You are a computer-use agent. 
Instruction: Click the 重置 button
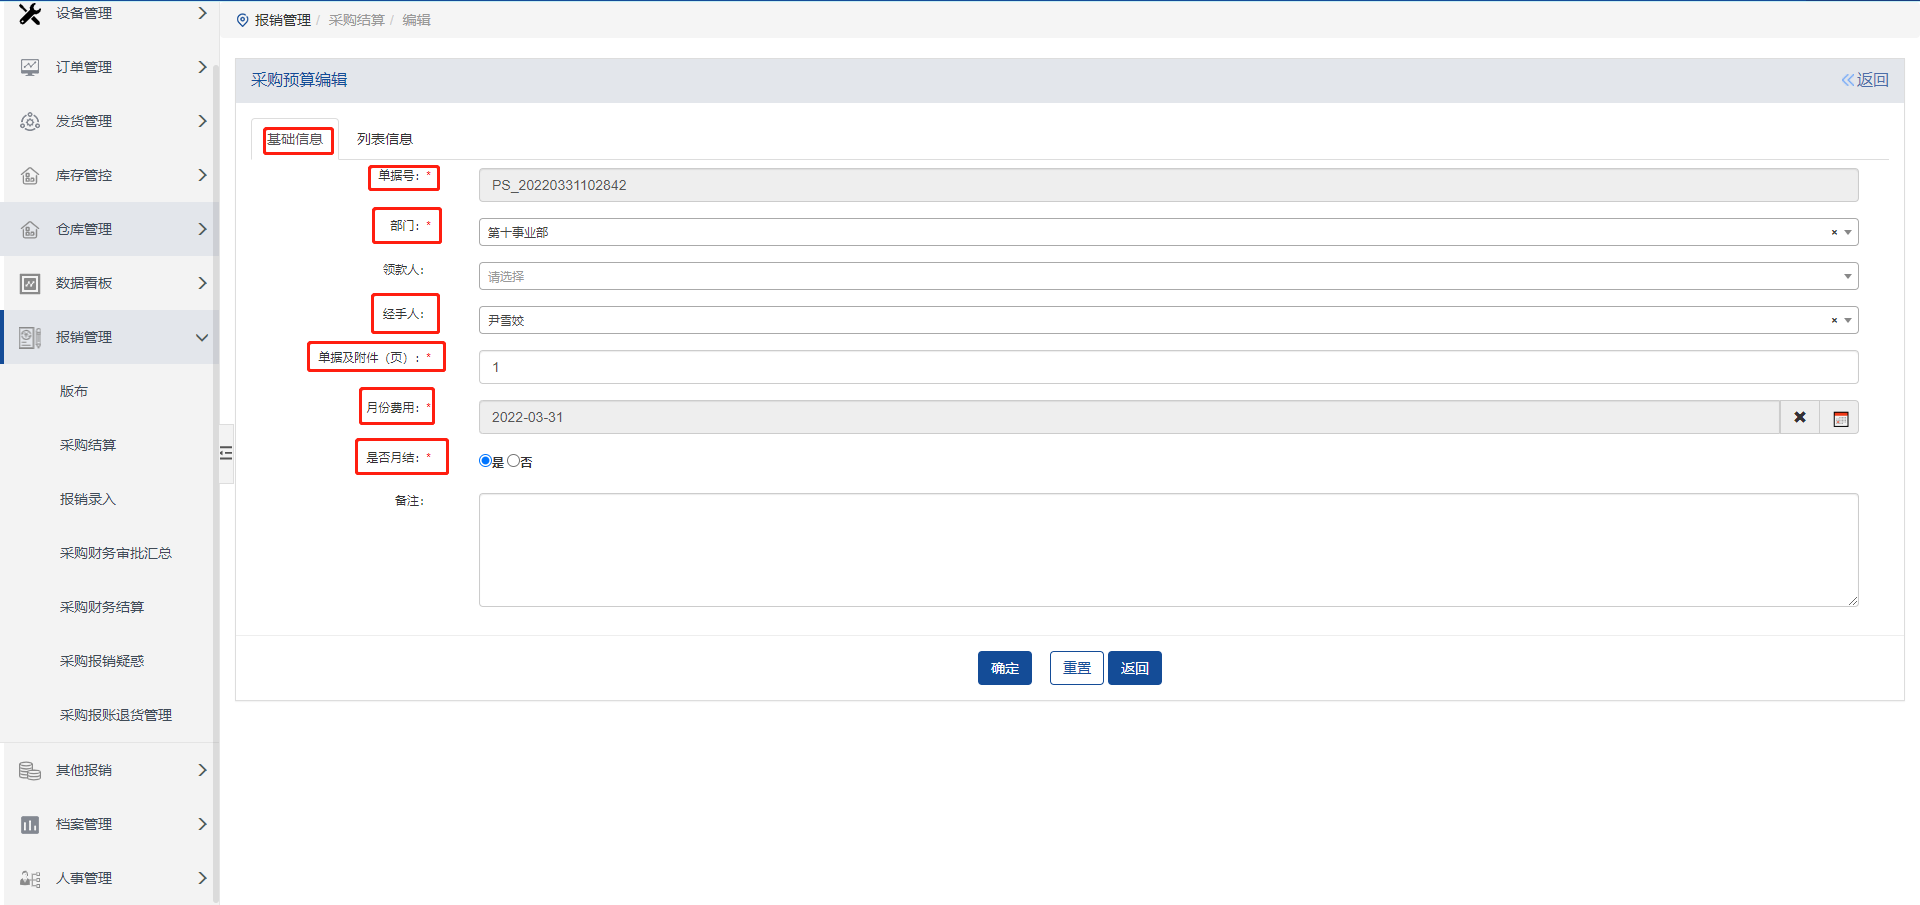point(1076,668)
